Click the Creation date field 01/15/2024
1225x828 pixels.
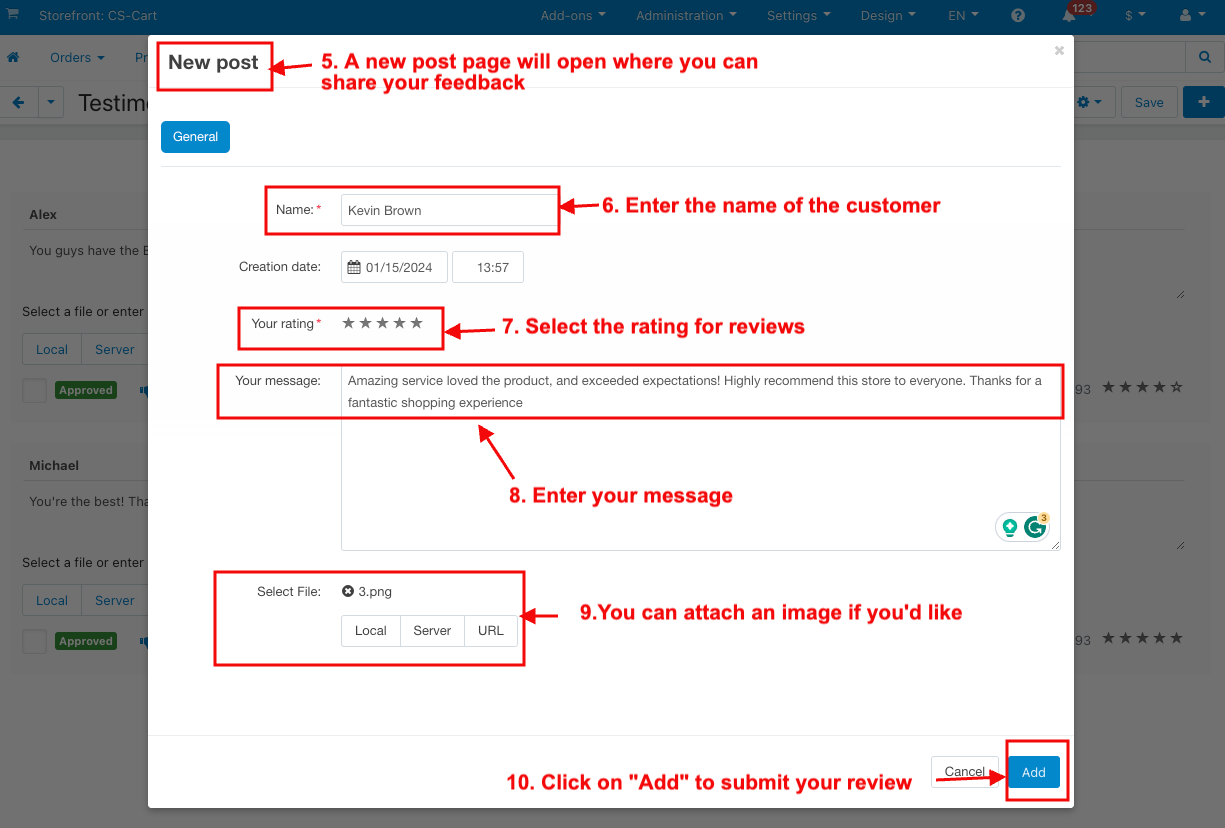pos(394,267)
